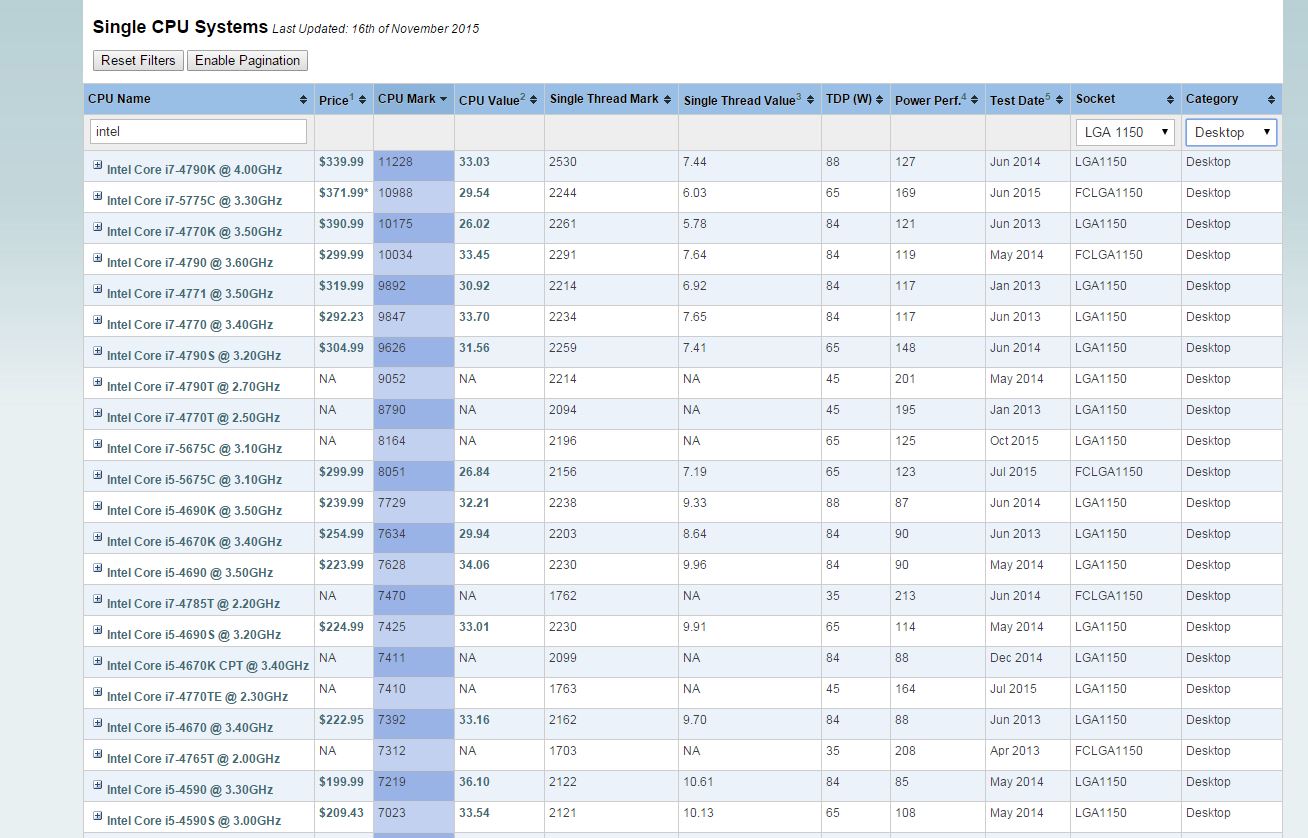Open the Intel Core i7-5775C @ 3.30GHz link

[x=194, y=201]
